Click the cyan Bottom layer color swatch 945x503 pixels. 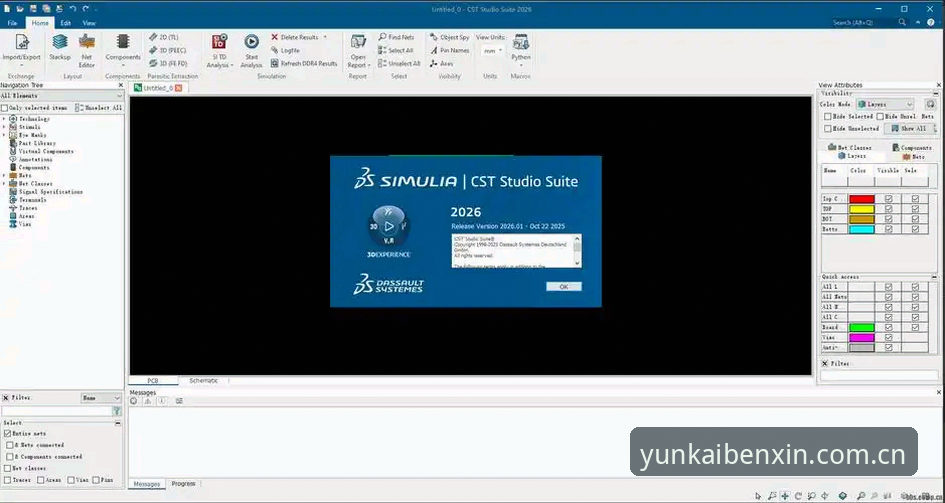click(861, 230)
